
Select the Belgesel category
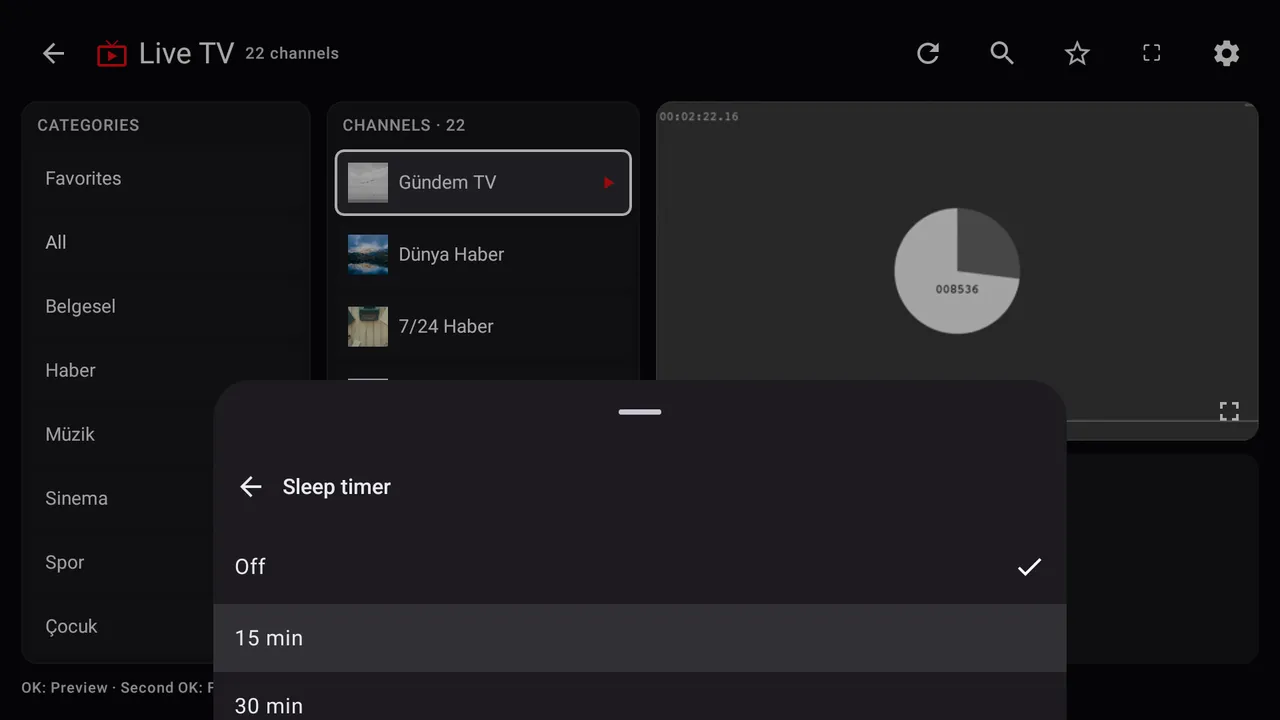click(166, 307)
